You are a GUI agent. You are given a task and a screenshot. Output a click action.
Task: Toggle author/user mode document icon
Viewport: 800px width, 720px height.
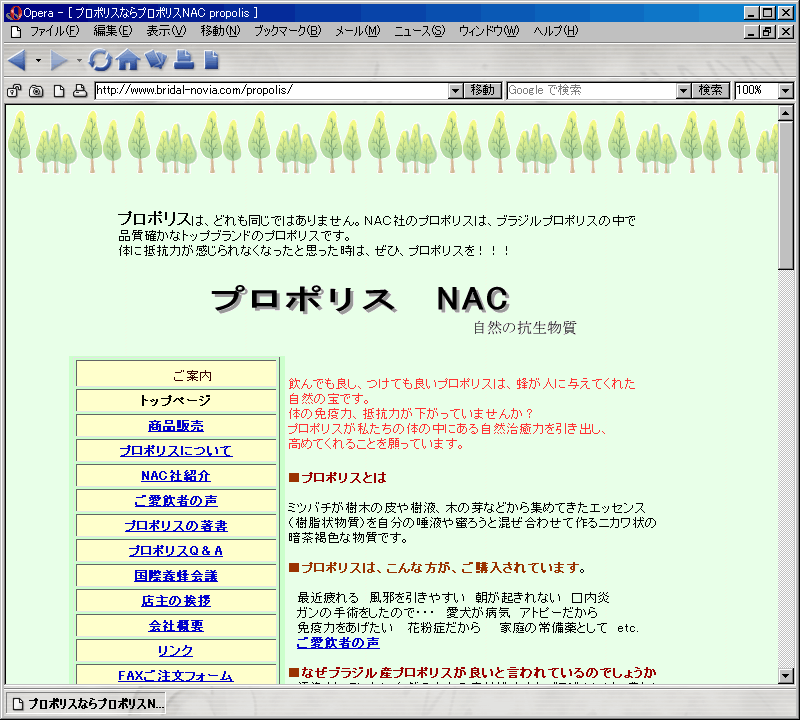tap(59, 91)
